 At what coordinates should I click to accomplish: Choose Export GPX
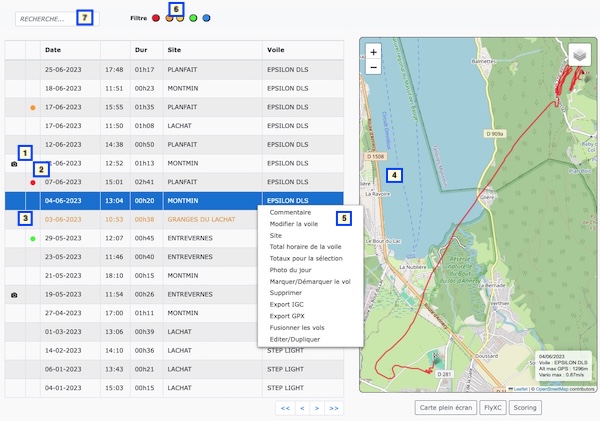click(x=287, y=316)
